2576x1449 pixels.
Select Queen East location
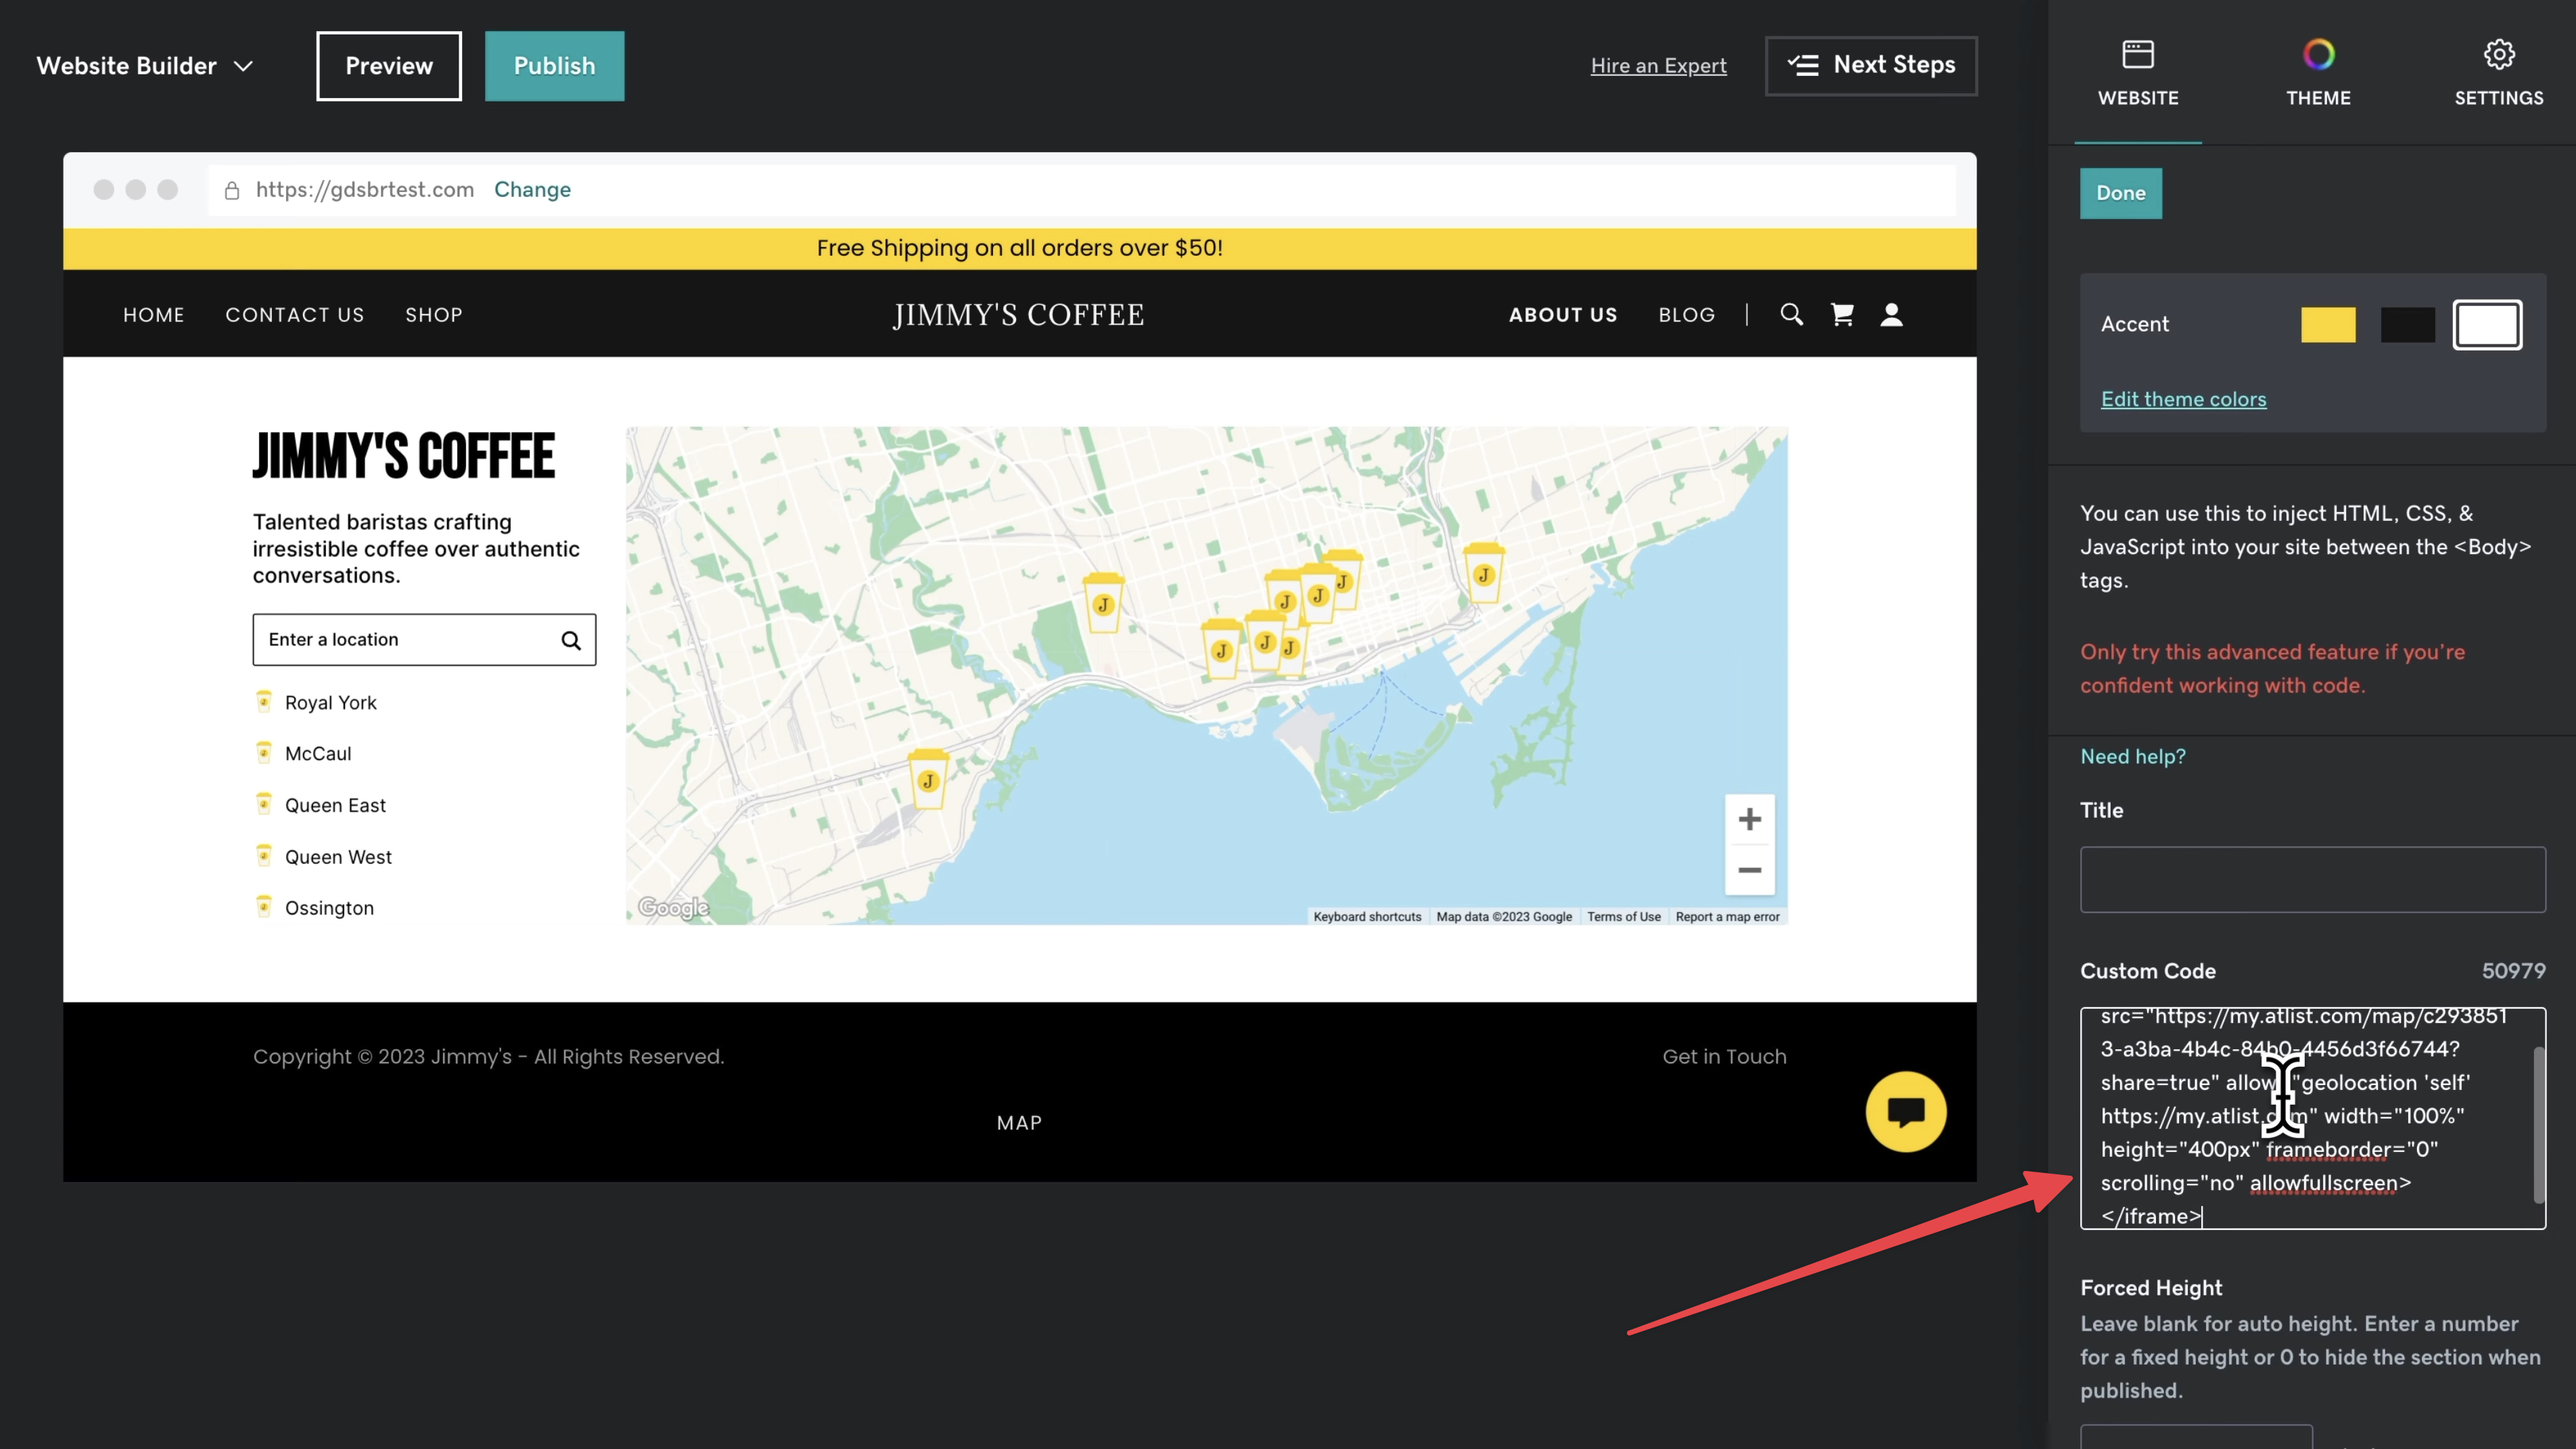(x=335, y=806)
